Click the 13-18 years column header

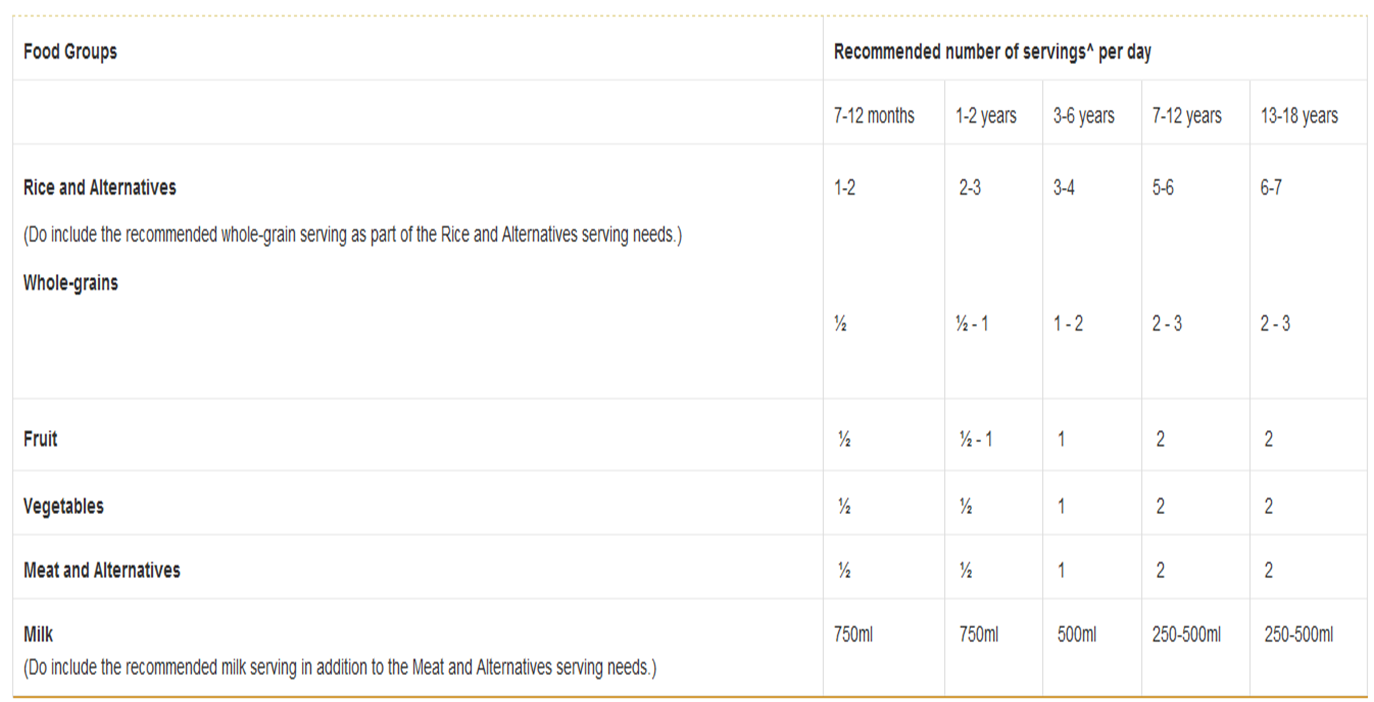tap(1299, 116)
